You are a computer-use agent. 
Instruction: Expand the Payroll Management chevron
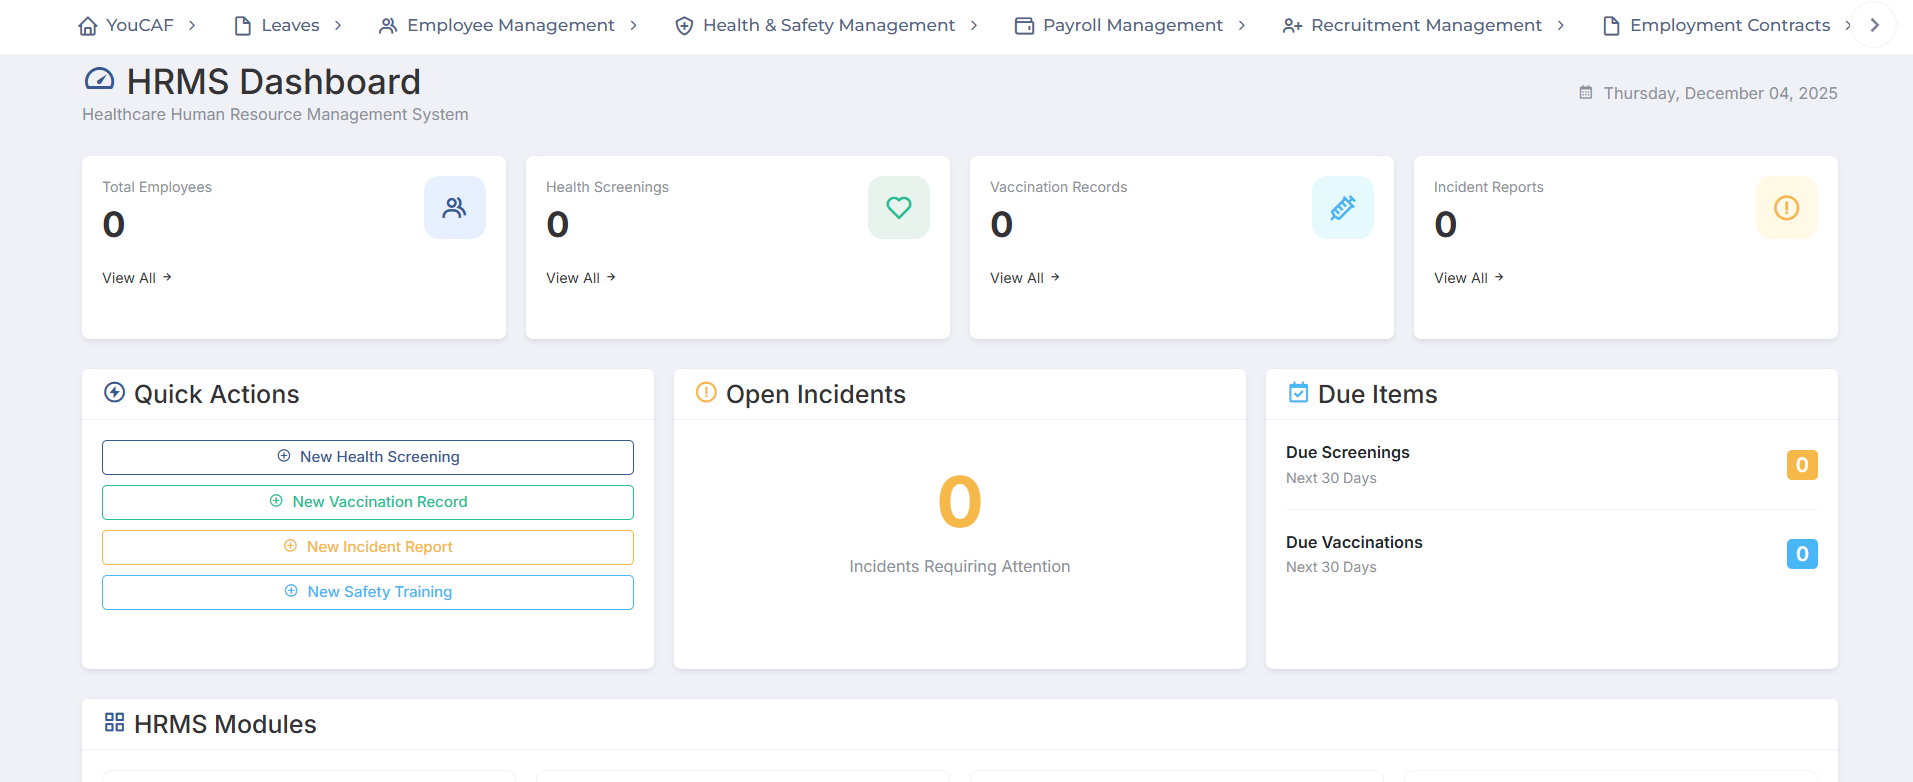pyautogui.click(x=1241, y=26)
